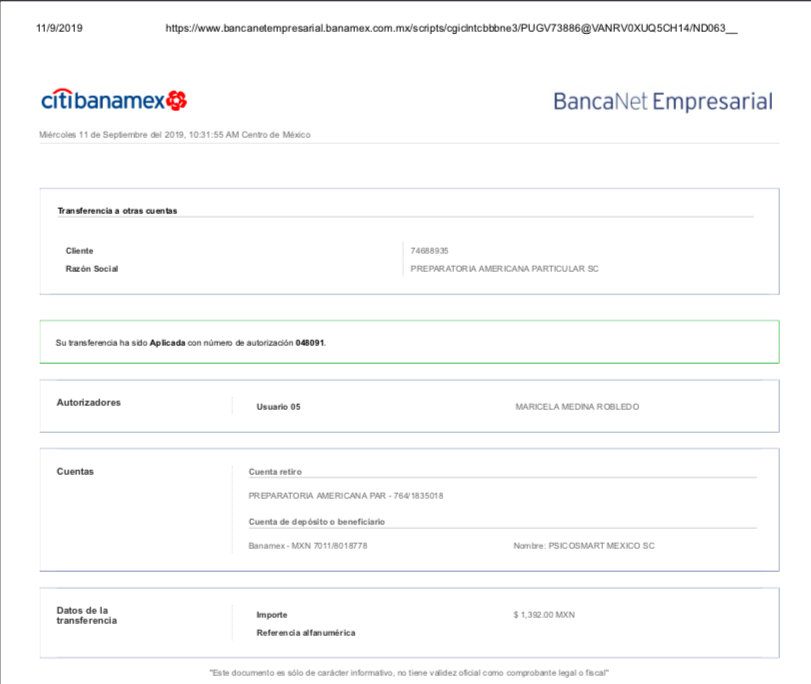The height and width of the screenshot is (684, 811).
Task: Select the print date 11/9/2019
Action: (59, 28)
